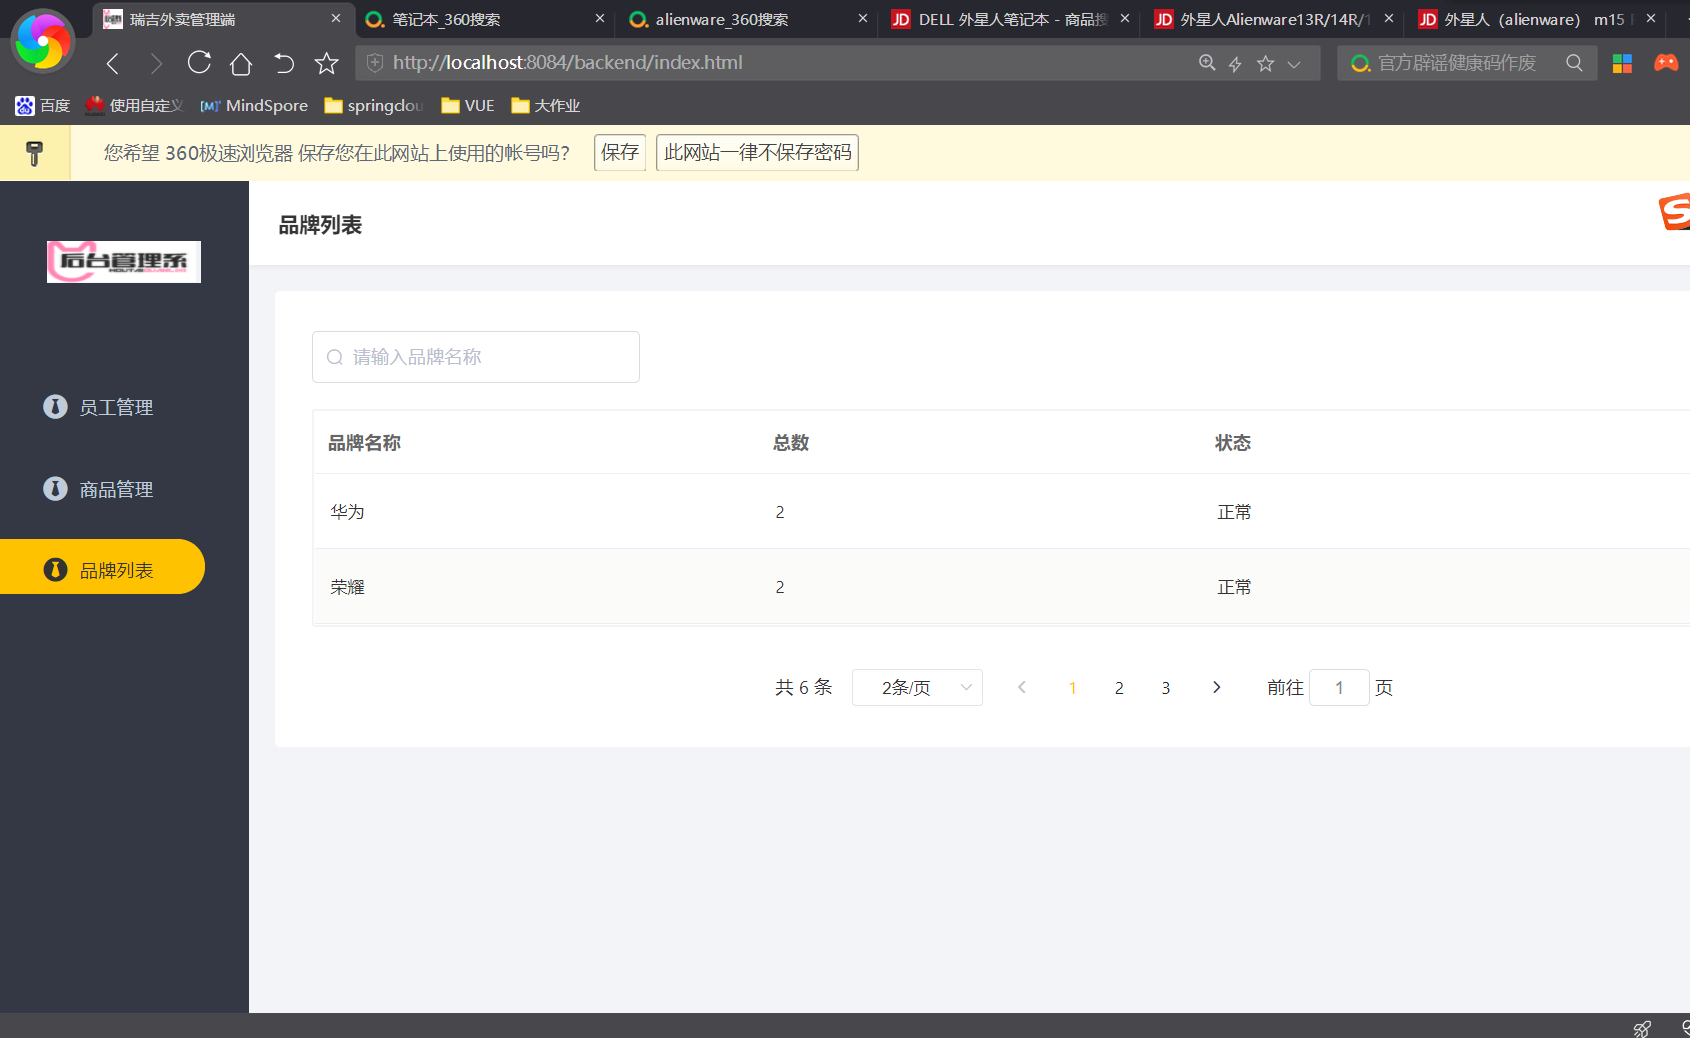Screen dimensions: 1690x1038
Task: Click 此网站一律不保存密码 button
Action: 757,152
